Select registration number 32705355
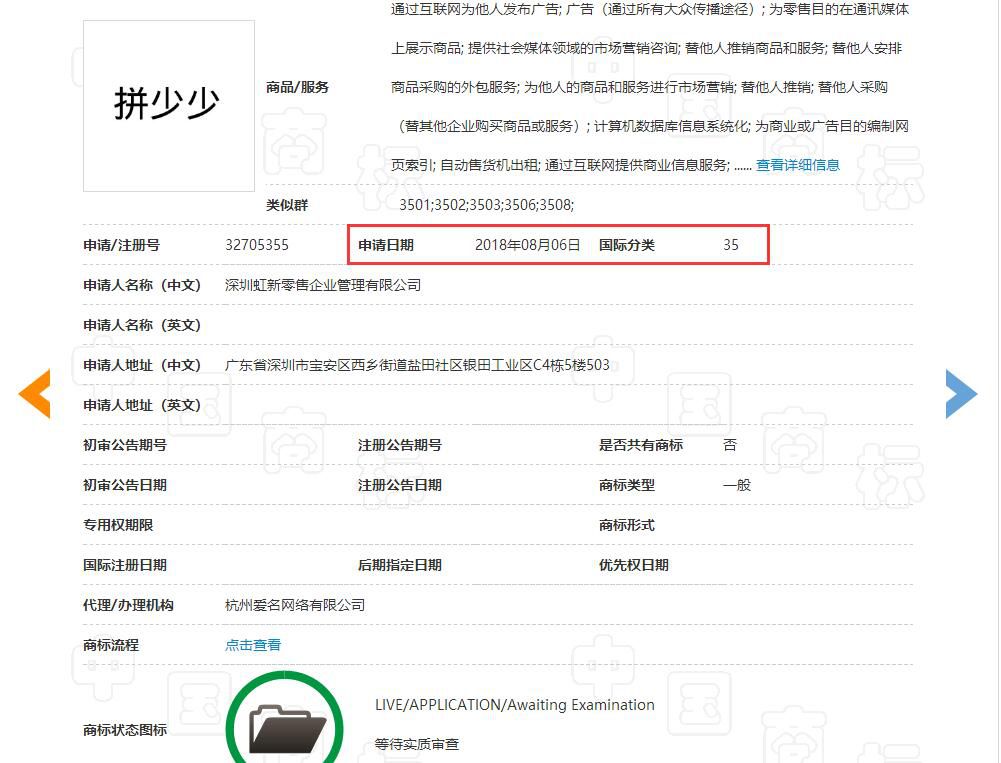Image resolution: width=1001 pixels, height=763 pixels. [x=257, y=245]
